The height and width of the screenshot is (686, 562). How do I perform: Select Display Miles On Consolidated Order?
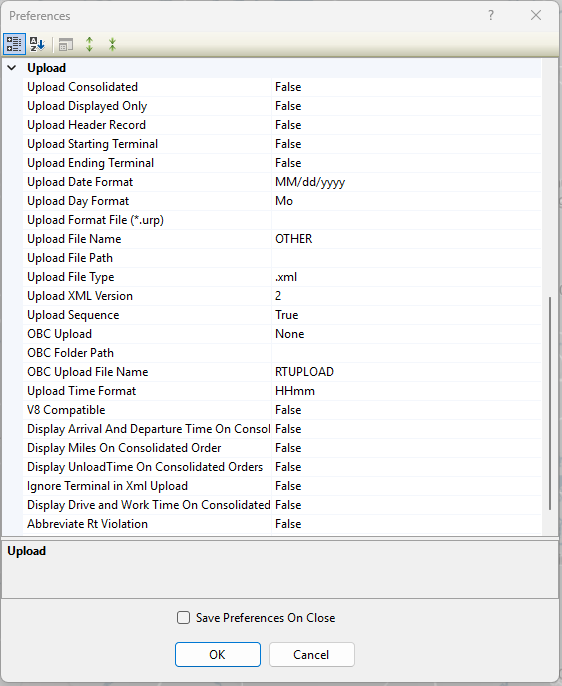coord(282,448)
